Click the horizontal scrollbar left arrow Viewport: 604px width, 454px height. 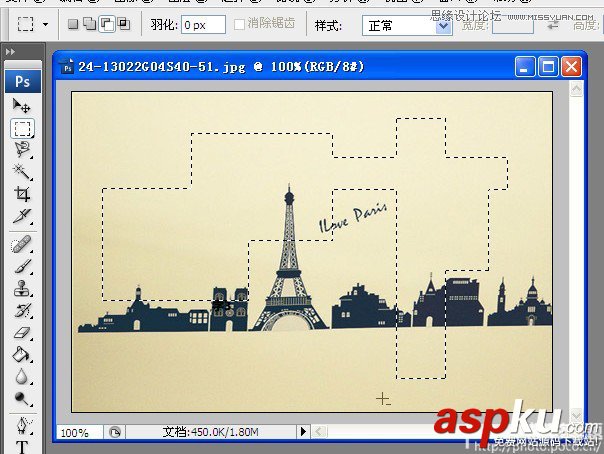pos(319,432)
